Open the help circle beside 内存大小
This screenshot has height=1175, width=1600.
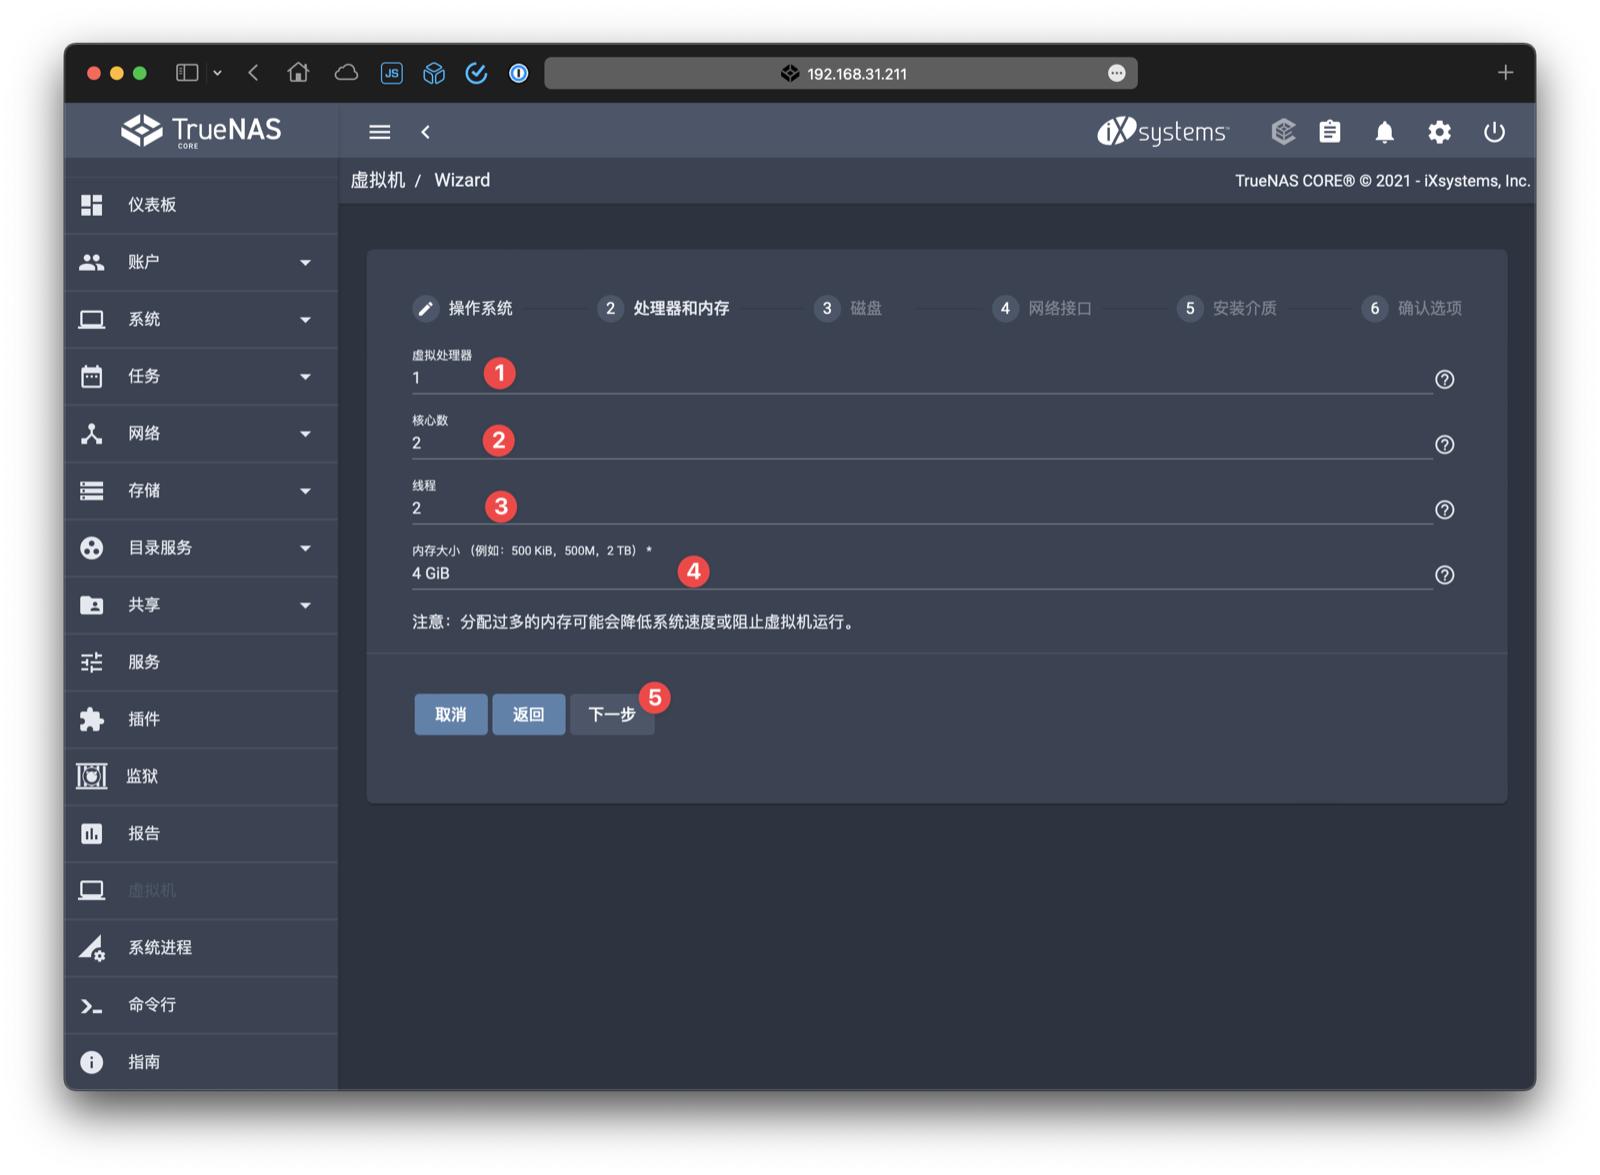[x=1444, y=575]
